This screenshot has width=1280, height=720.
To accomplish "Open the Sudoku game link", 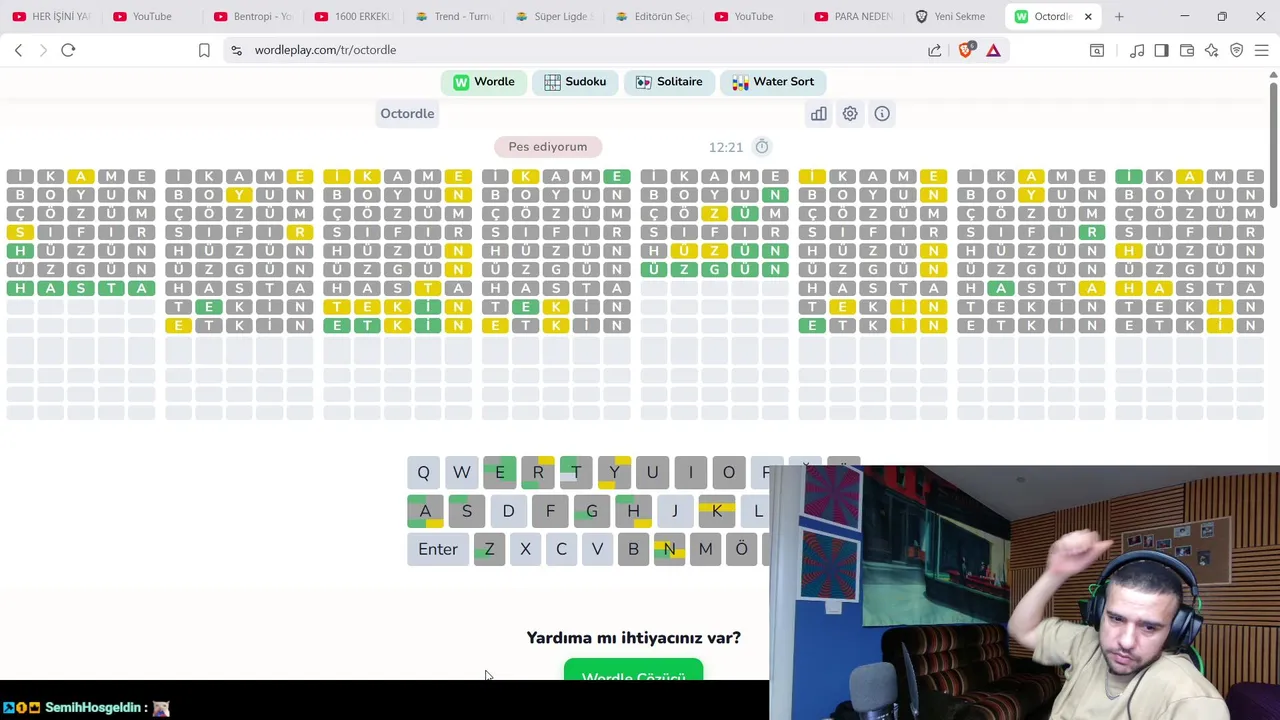I will [x=575, y=82].
